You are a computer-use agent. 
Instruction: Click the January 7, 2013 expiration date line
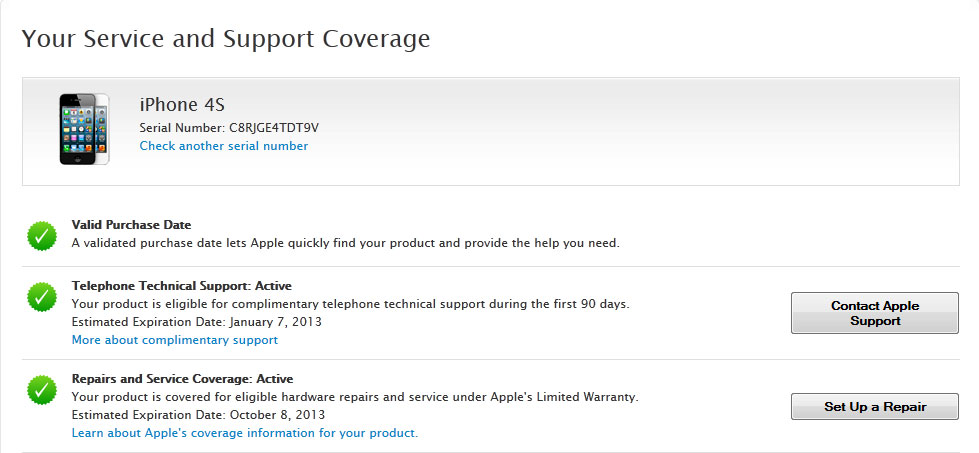[196, 322]
